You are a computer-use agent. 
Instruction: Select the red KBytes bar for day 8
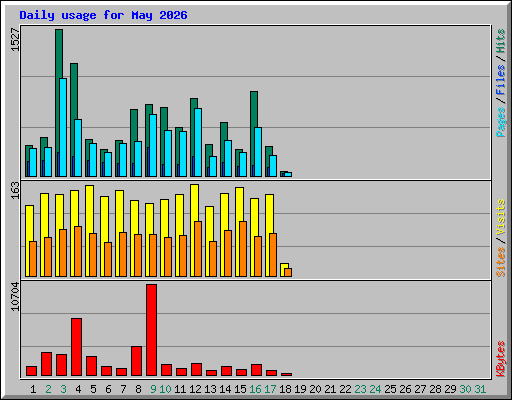click(x=136, y=361)
